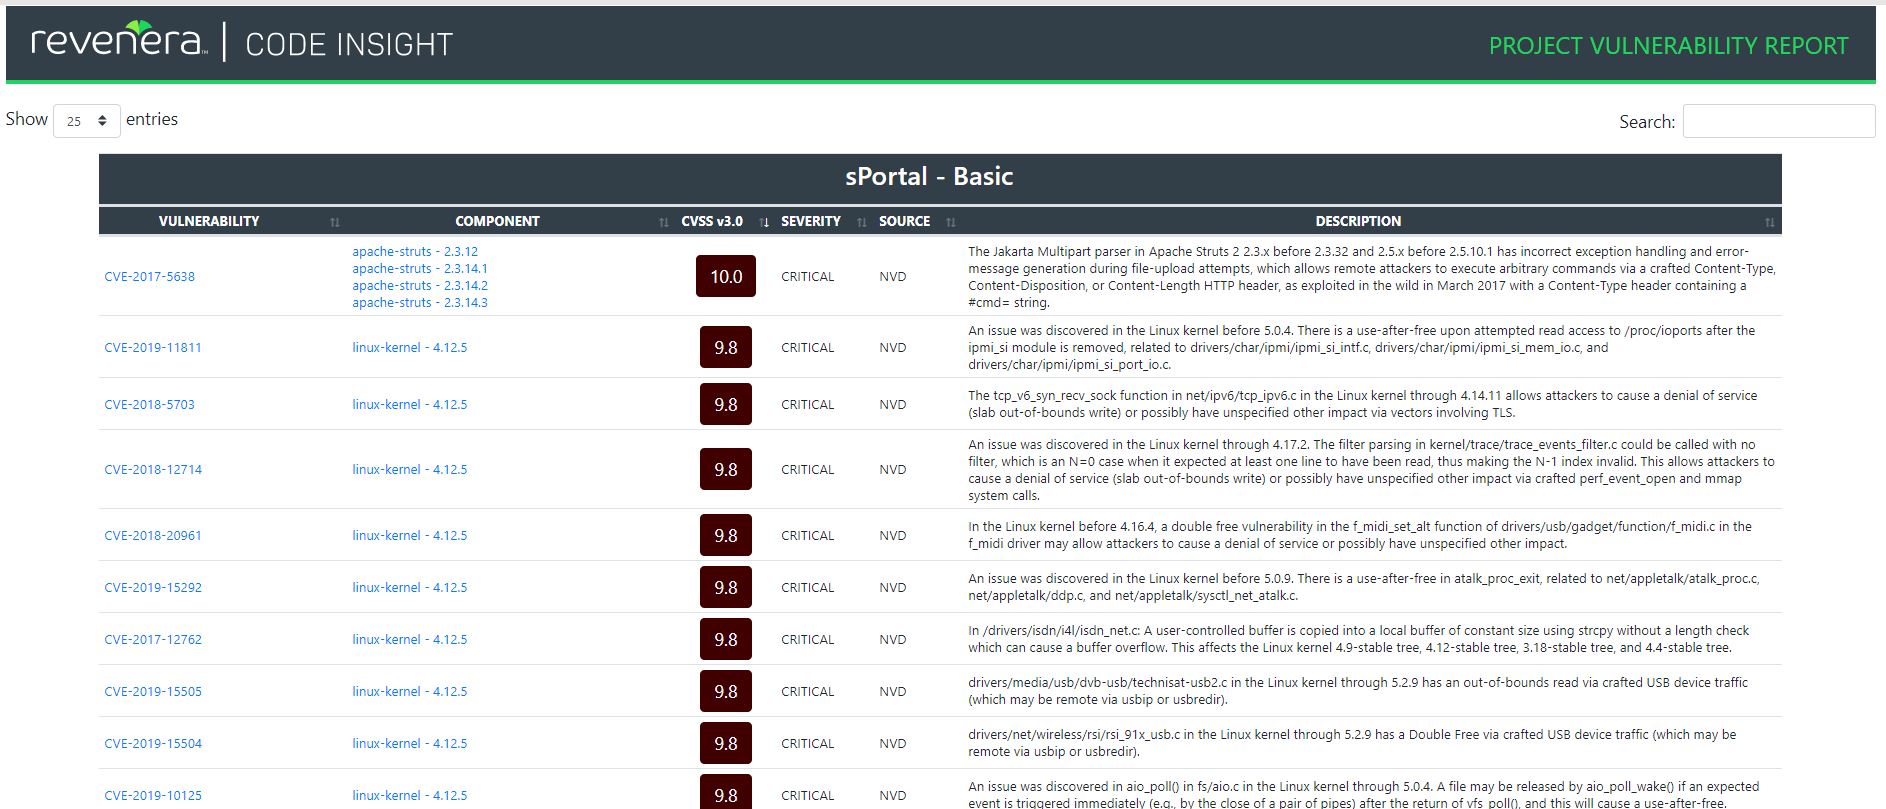The image size is (1886, 809).
Task: Click PROJECT VULNERABILITY REPORT heading
Action: click(x=1668, y=46)
